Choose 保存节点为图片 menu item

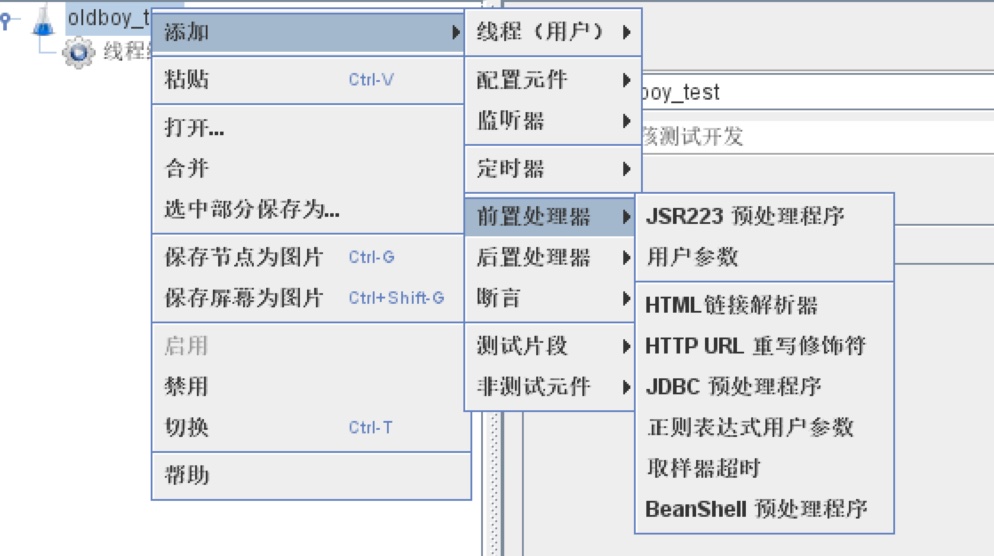243,258
